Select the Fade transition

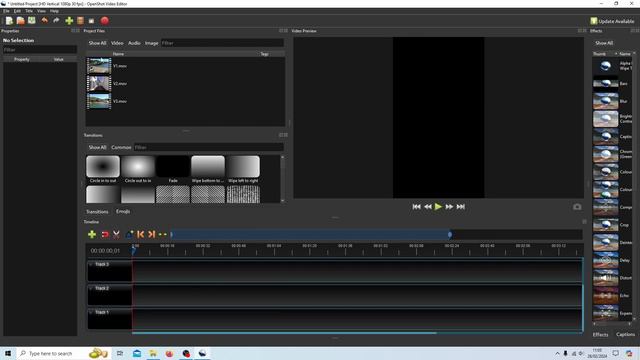pyautogui.click(x=173, y=167)
